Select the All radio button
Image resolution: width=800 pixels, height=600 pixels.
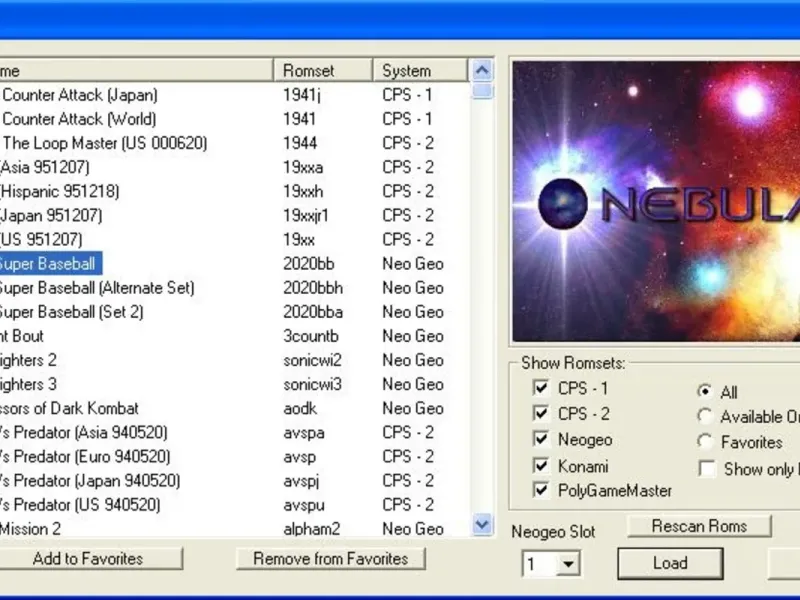point(705,391)
